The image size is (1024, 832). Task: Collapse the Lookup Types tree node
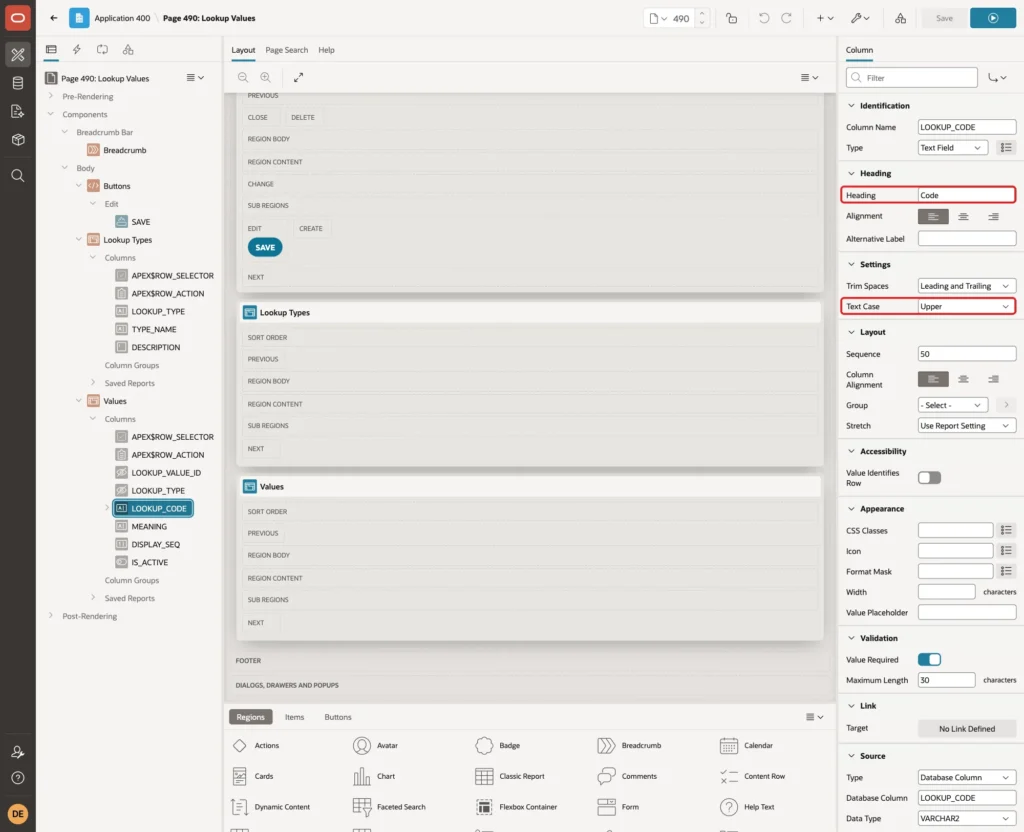78,240
